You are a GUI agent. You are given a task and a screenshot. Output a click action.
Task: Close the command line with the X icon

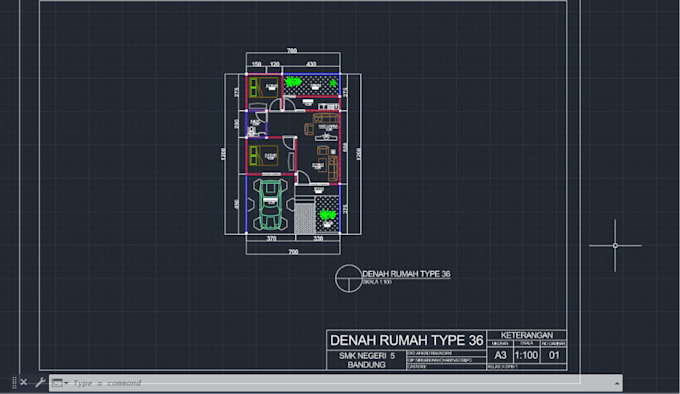click(24, 382)
